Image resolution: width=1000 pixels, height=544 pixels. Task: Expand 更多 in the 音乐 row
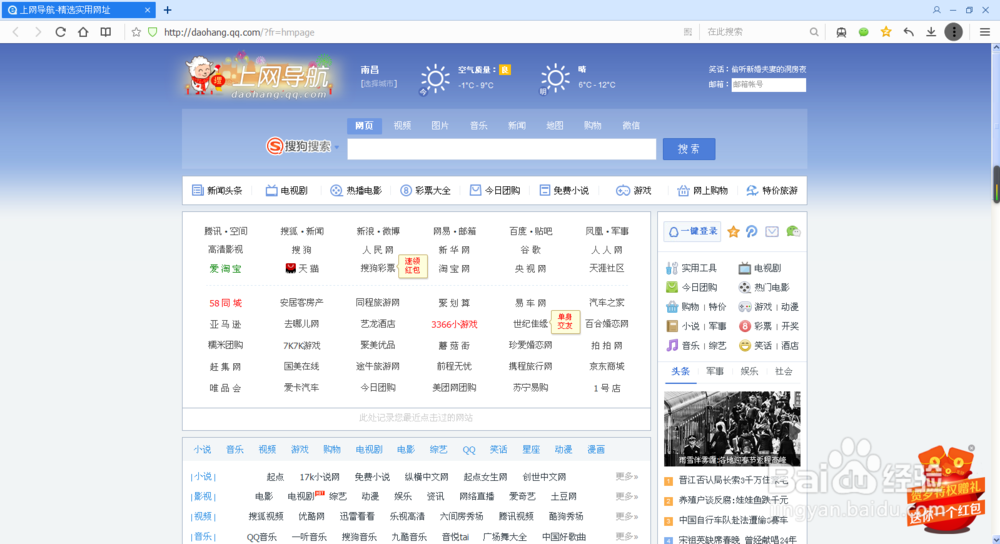click(626, 536)
